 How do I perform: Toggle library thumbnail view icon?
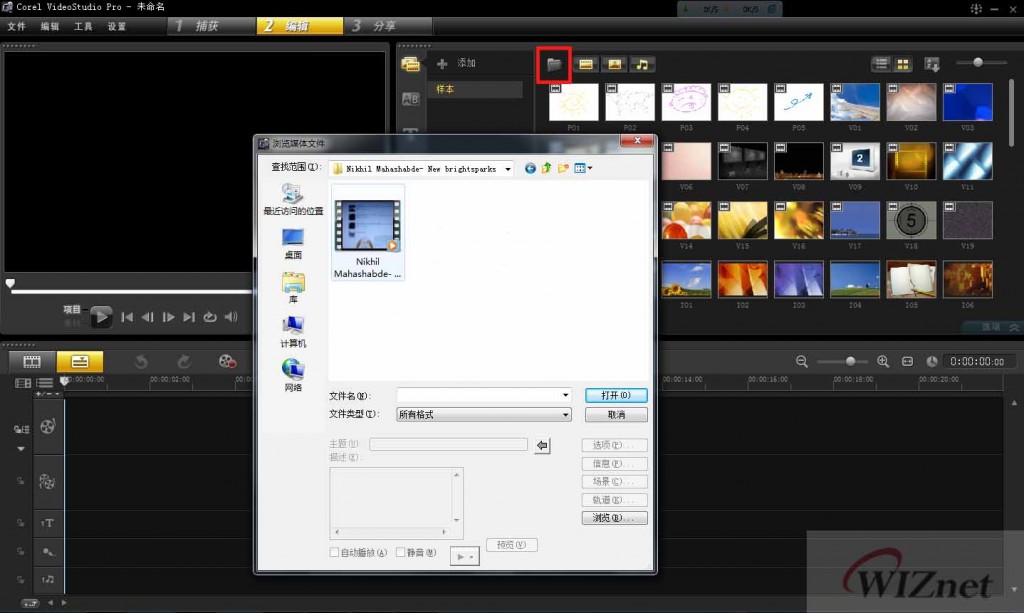point(903,64)
